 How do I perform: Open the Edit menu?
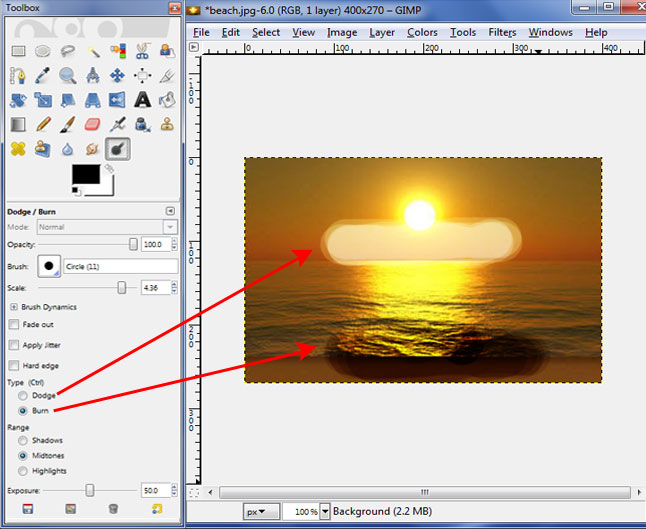click(230, 33)
